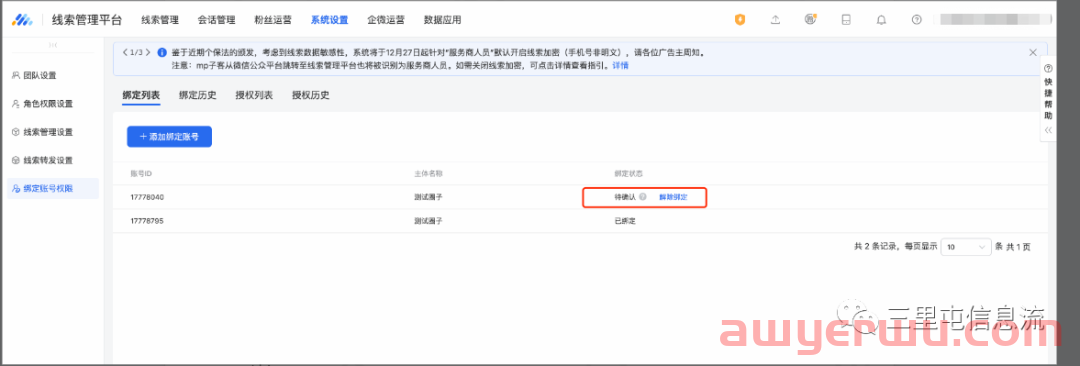Screen dimensions: 1080x366
Task: Click the 1/3 announcement counter
Action: pyautogui.click(x=136, y=52)
